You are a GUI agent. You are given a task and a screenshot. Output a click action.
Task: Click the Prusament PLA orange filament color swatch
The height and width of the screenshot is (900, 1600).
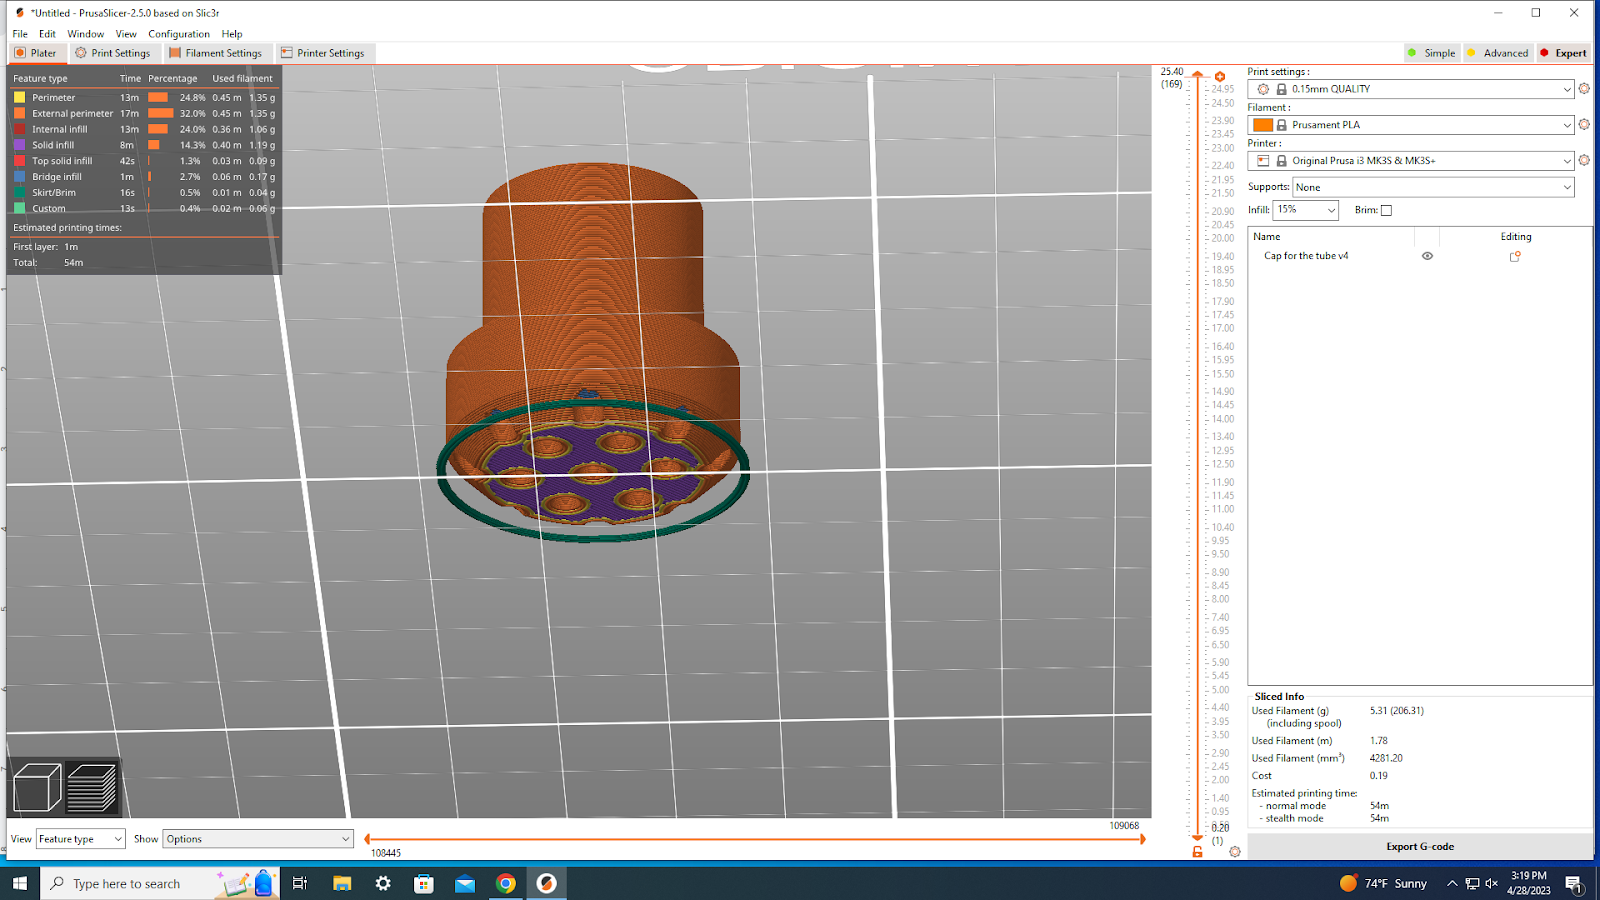click(1263, 125)
